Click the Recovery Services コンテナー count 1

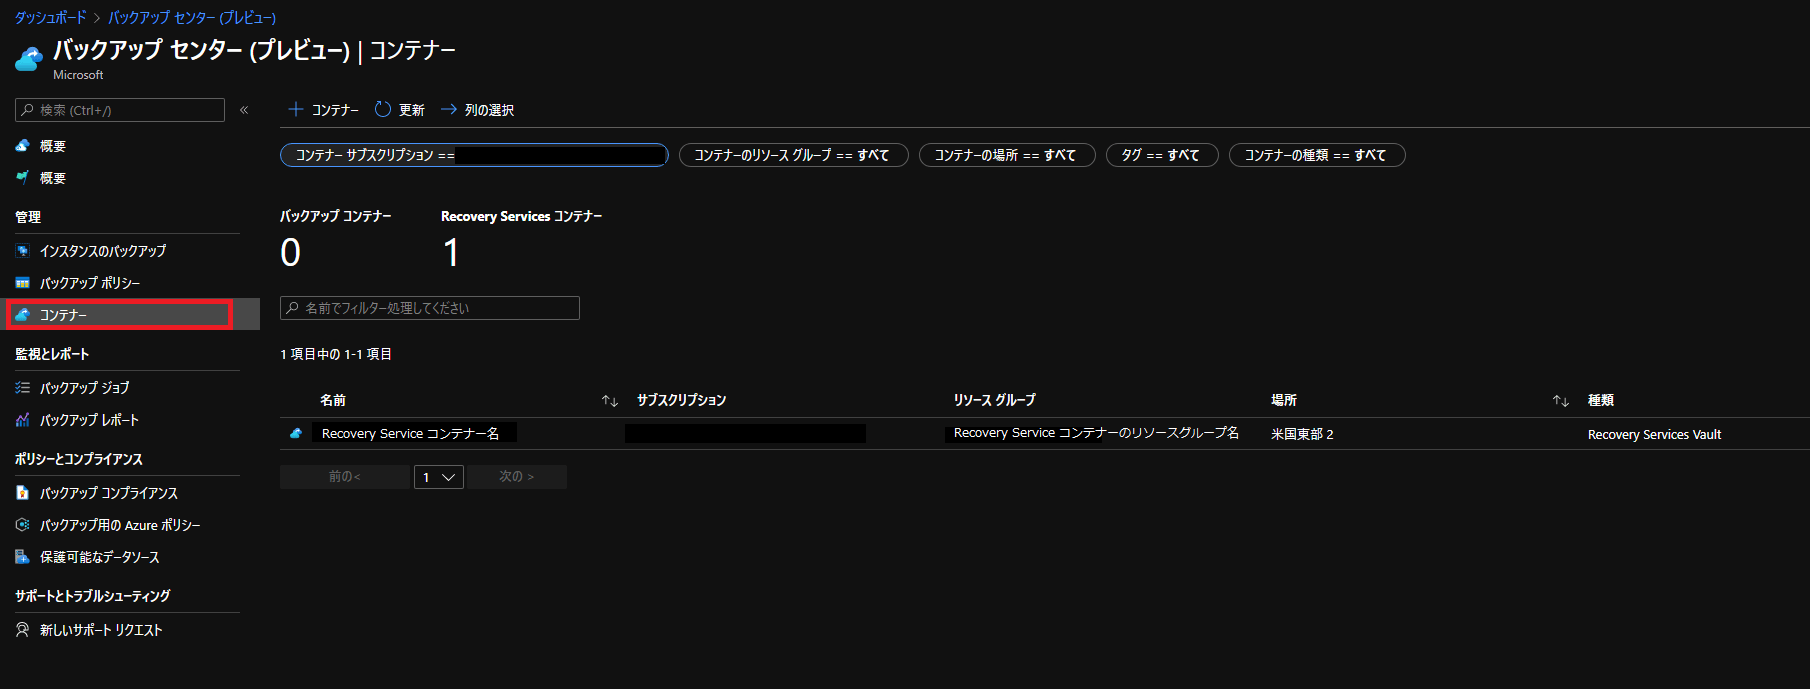(451, 252)
